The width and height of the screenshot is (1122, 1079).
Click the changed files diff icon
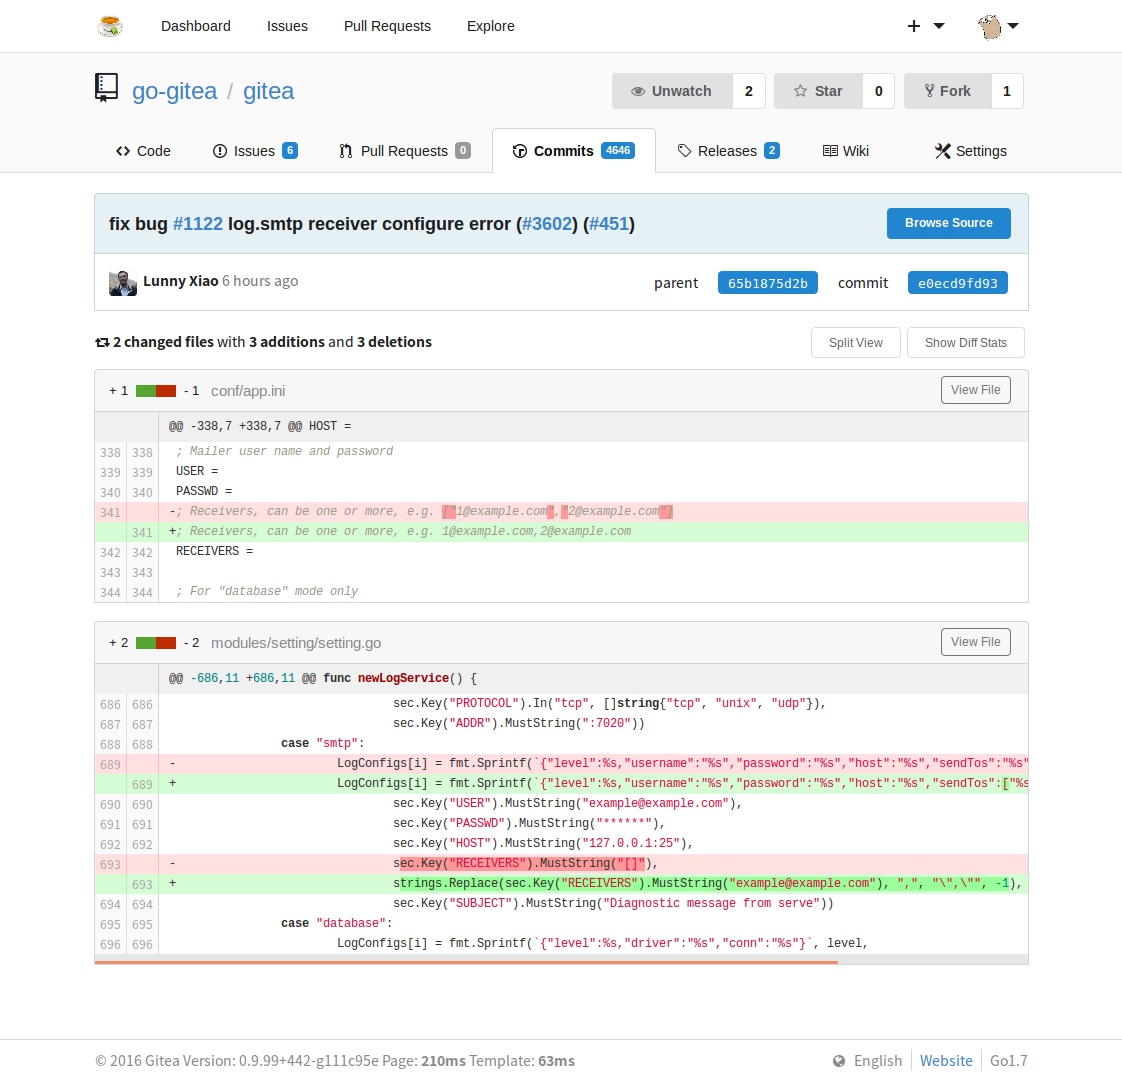point(102,343)
